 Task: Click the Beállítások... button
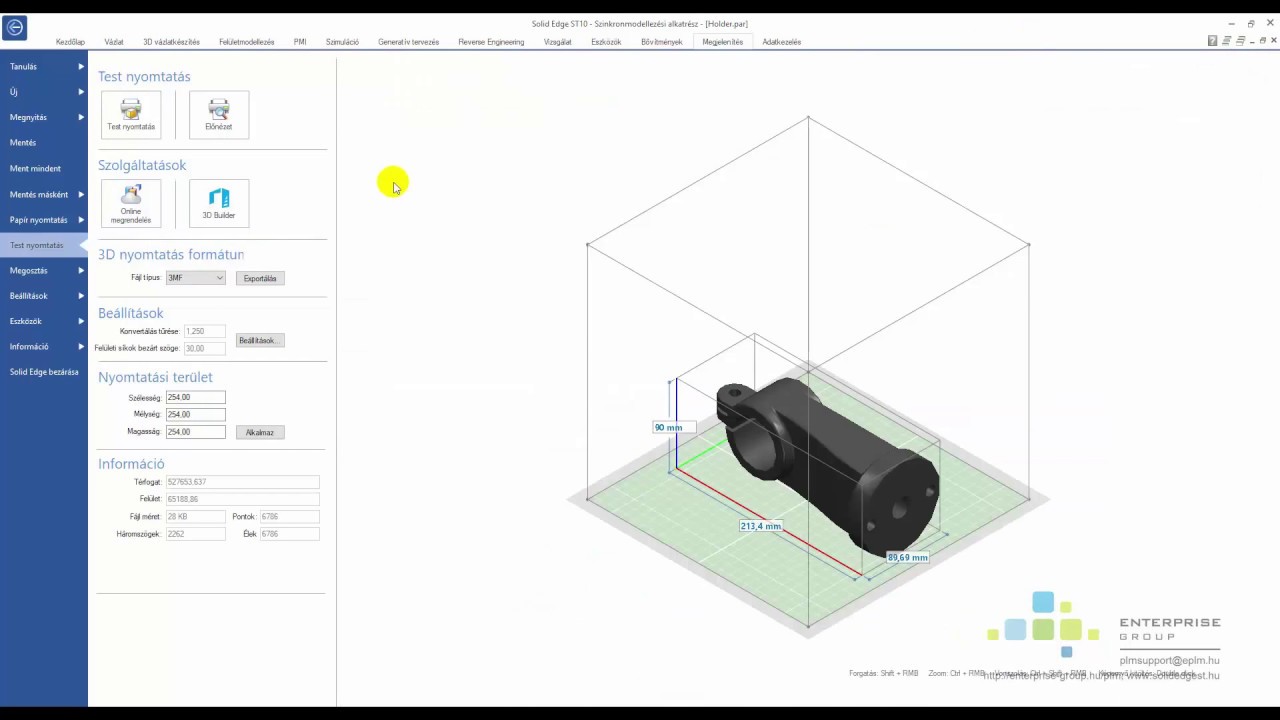pos(261,340)
